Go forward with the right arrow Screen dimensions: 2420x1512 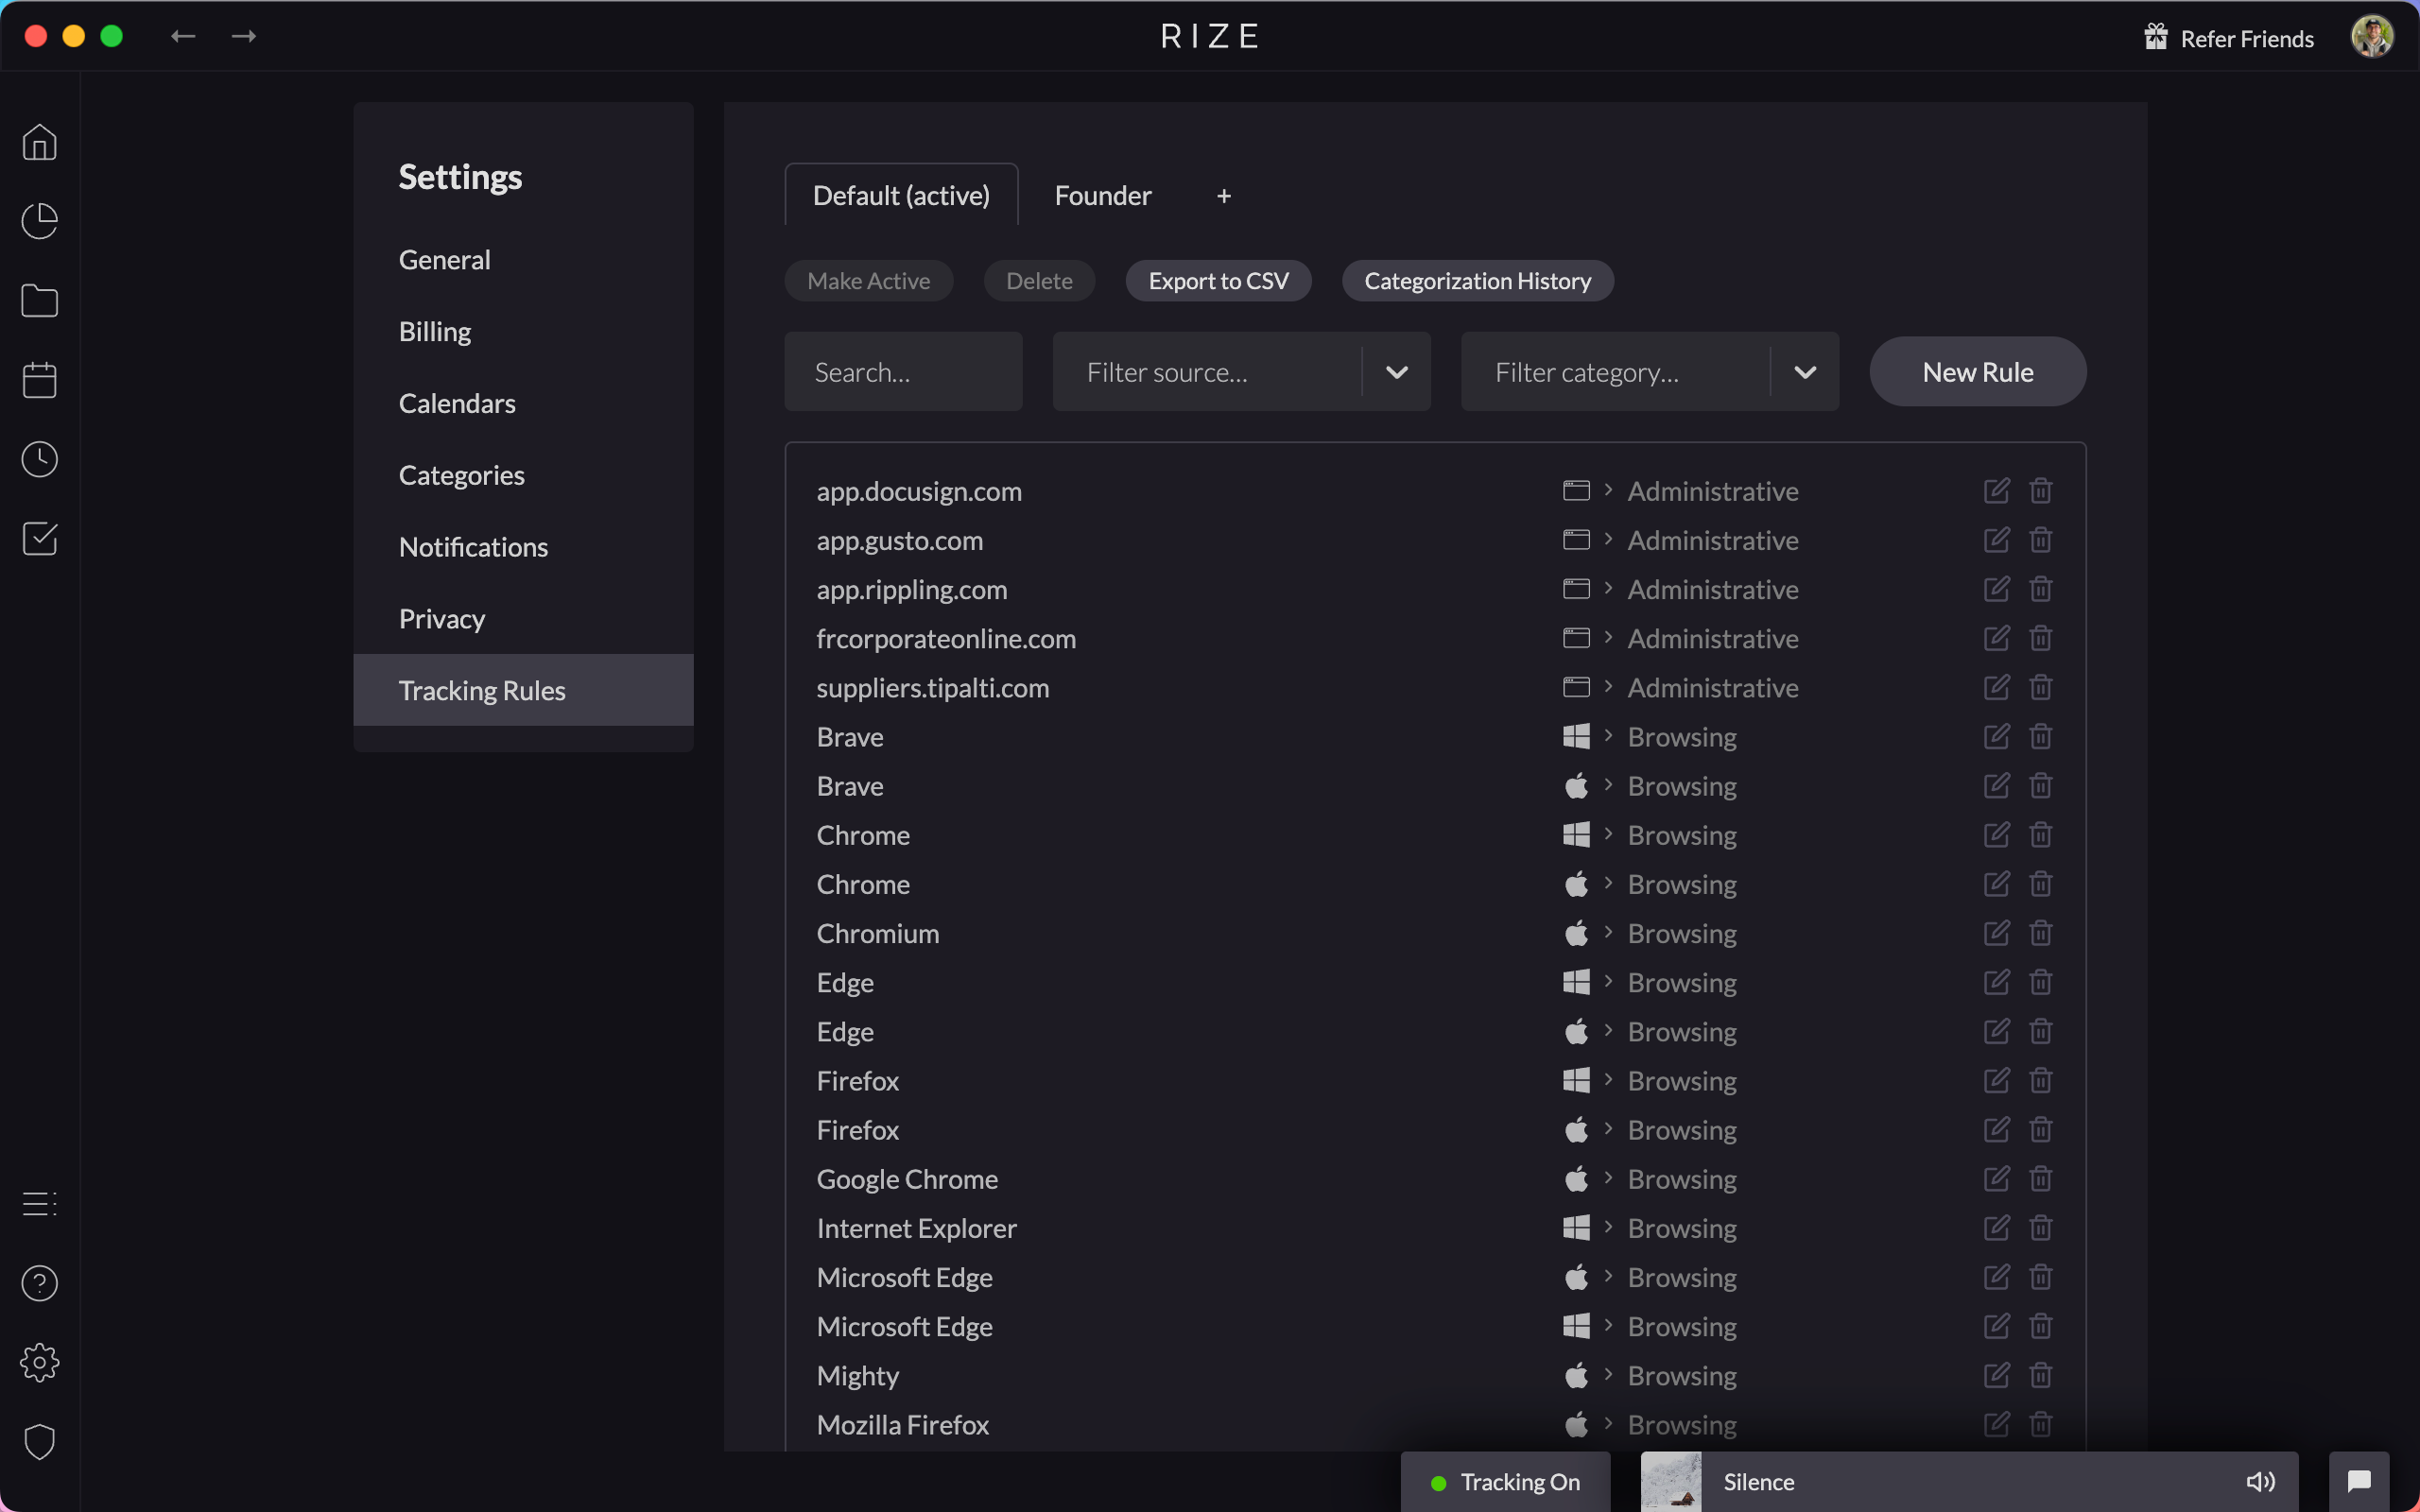coord(244,36)
